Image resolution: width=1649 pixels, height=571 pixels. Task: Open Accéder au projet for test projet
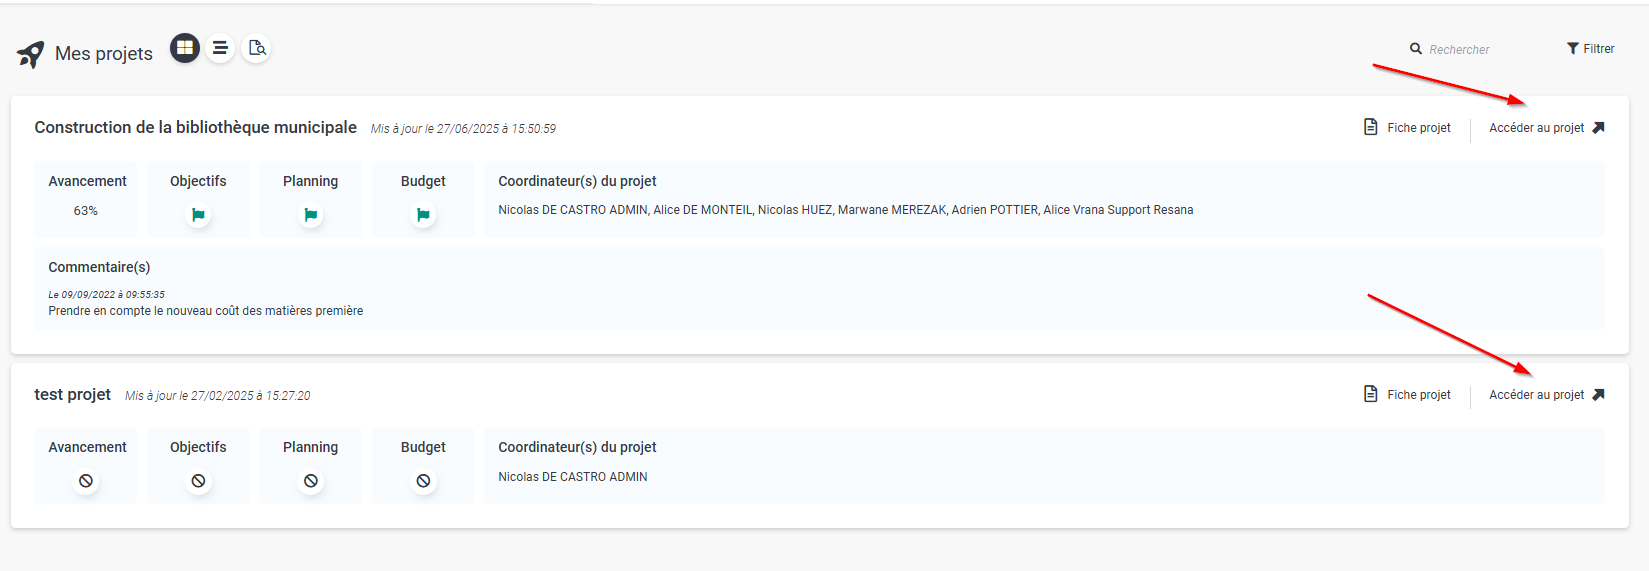(1547, 394)
